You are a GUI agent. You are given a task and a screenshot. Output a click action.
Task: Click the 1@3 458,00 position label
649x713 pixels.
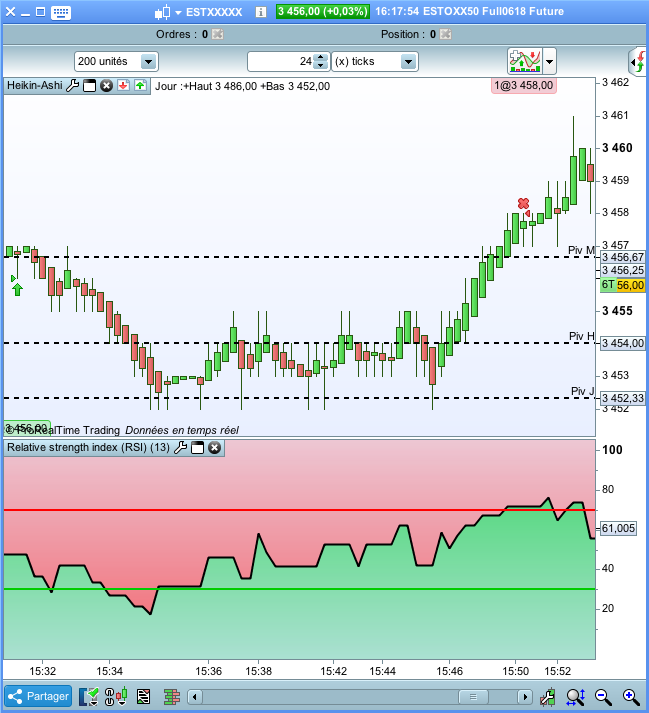click(524, 85)
